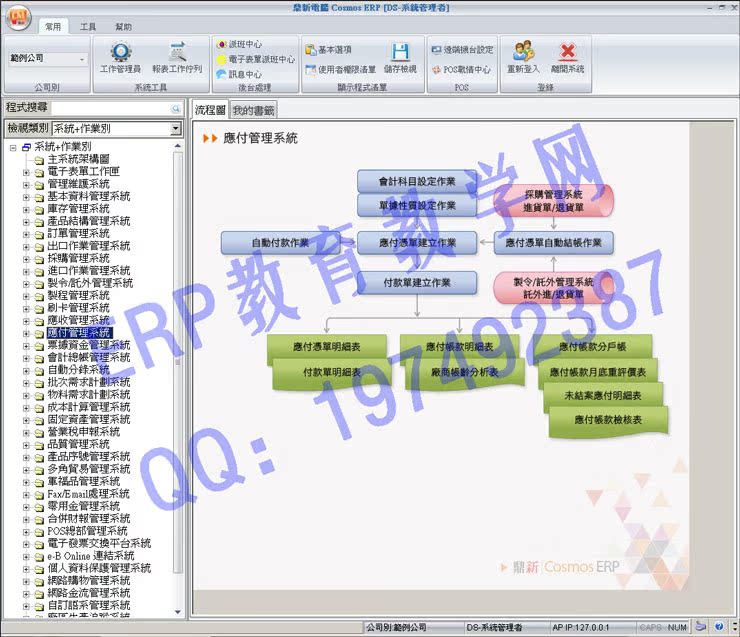Open 未結案應付明細表 report

tap(603, 396)
